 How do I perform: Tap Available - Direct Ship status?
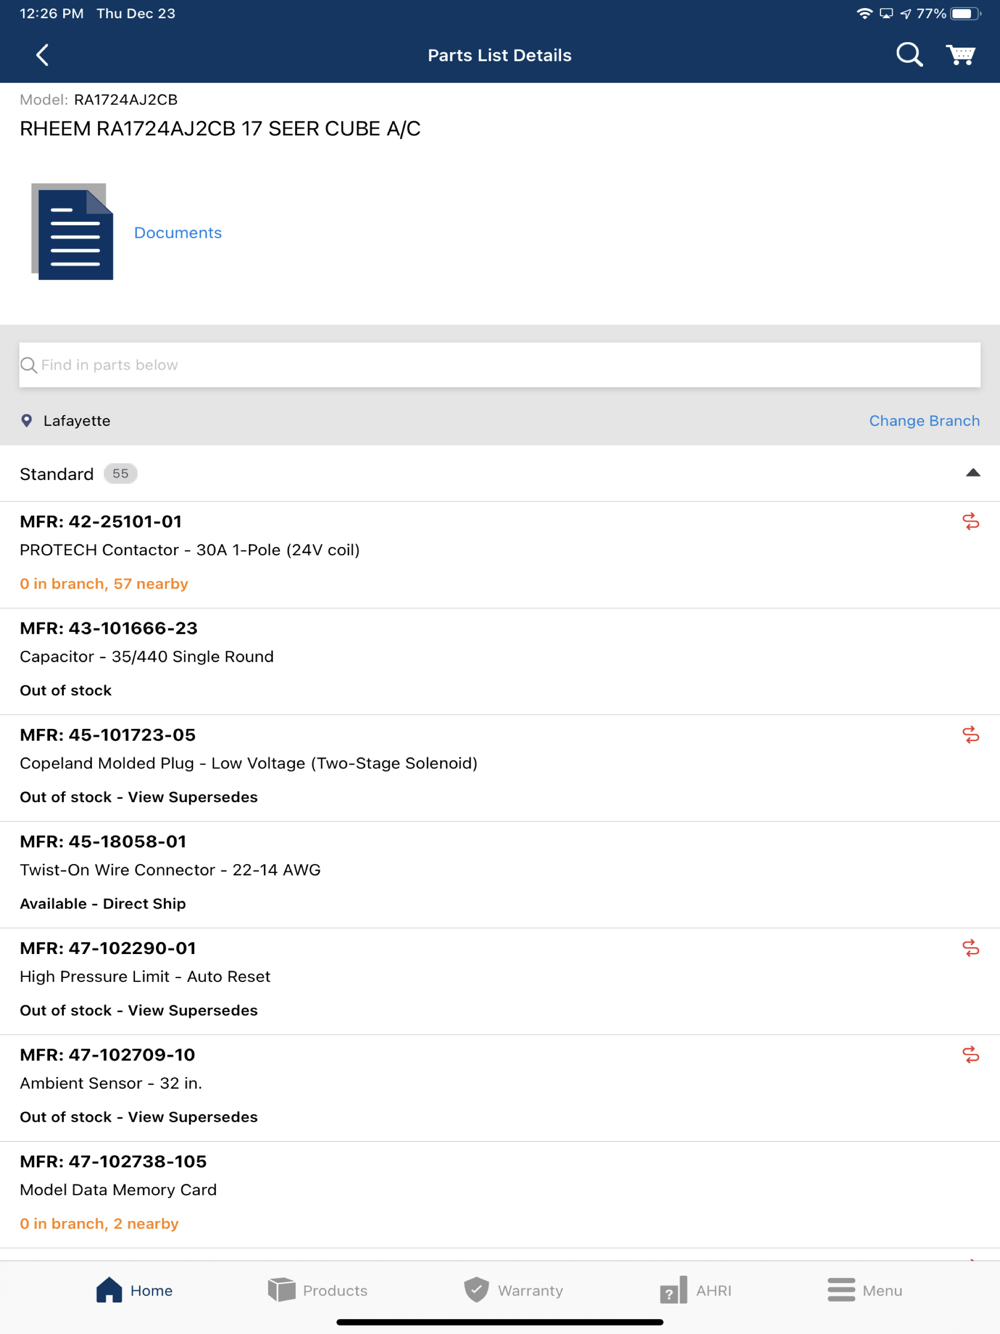click(103, 904)
